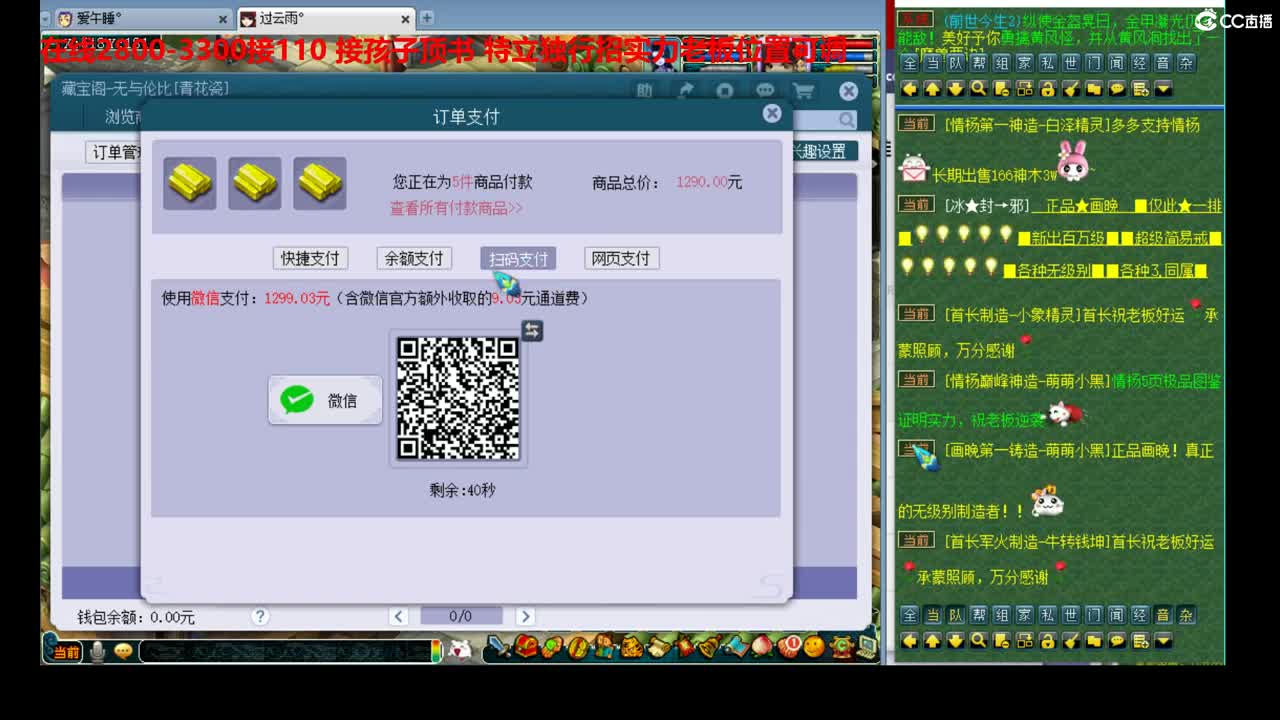Click the 助 help icon in 藏宝阁 title bar

[645, 91]
